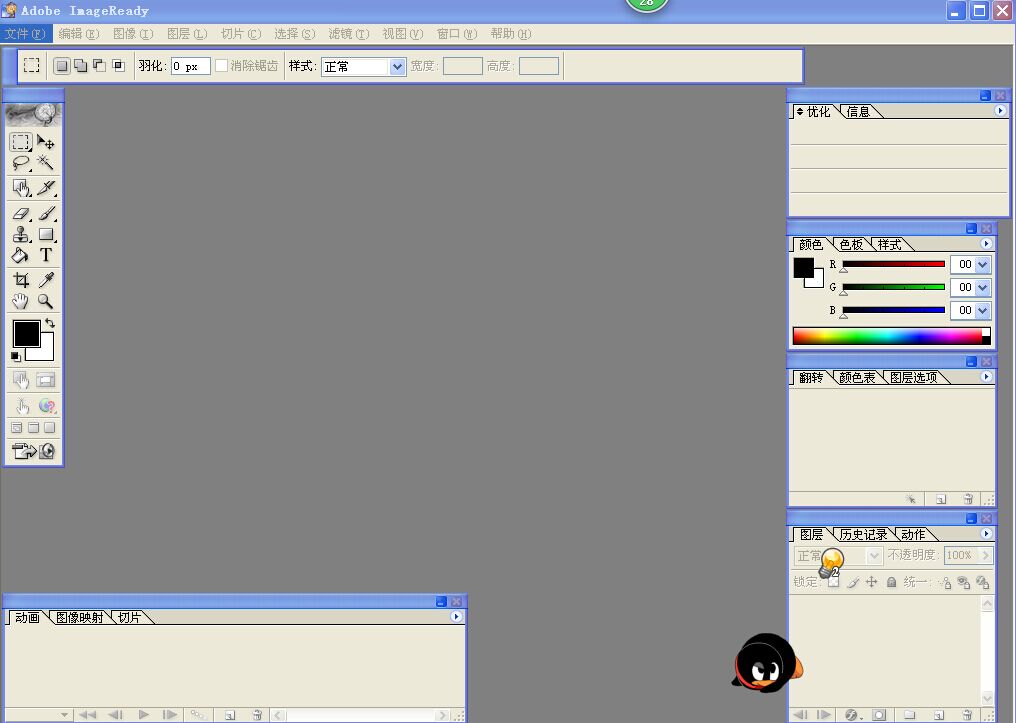Screen dimensions: 1016x723
Task: Select the Eyedropper tool
Action: coord(45,280)
